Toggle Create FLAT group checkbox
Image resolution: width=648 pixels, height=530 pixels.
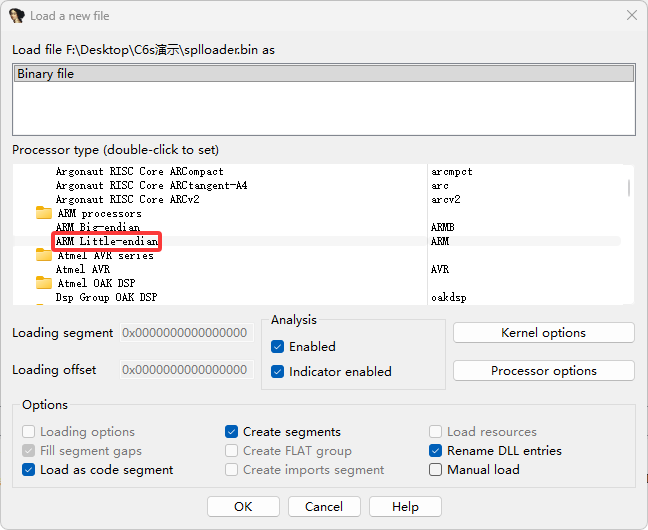click(231, 451)
